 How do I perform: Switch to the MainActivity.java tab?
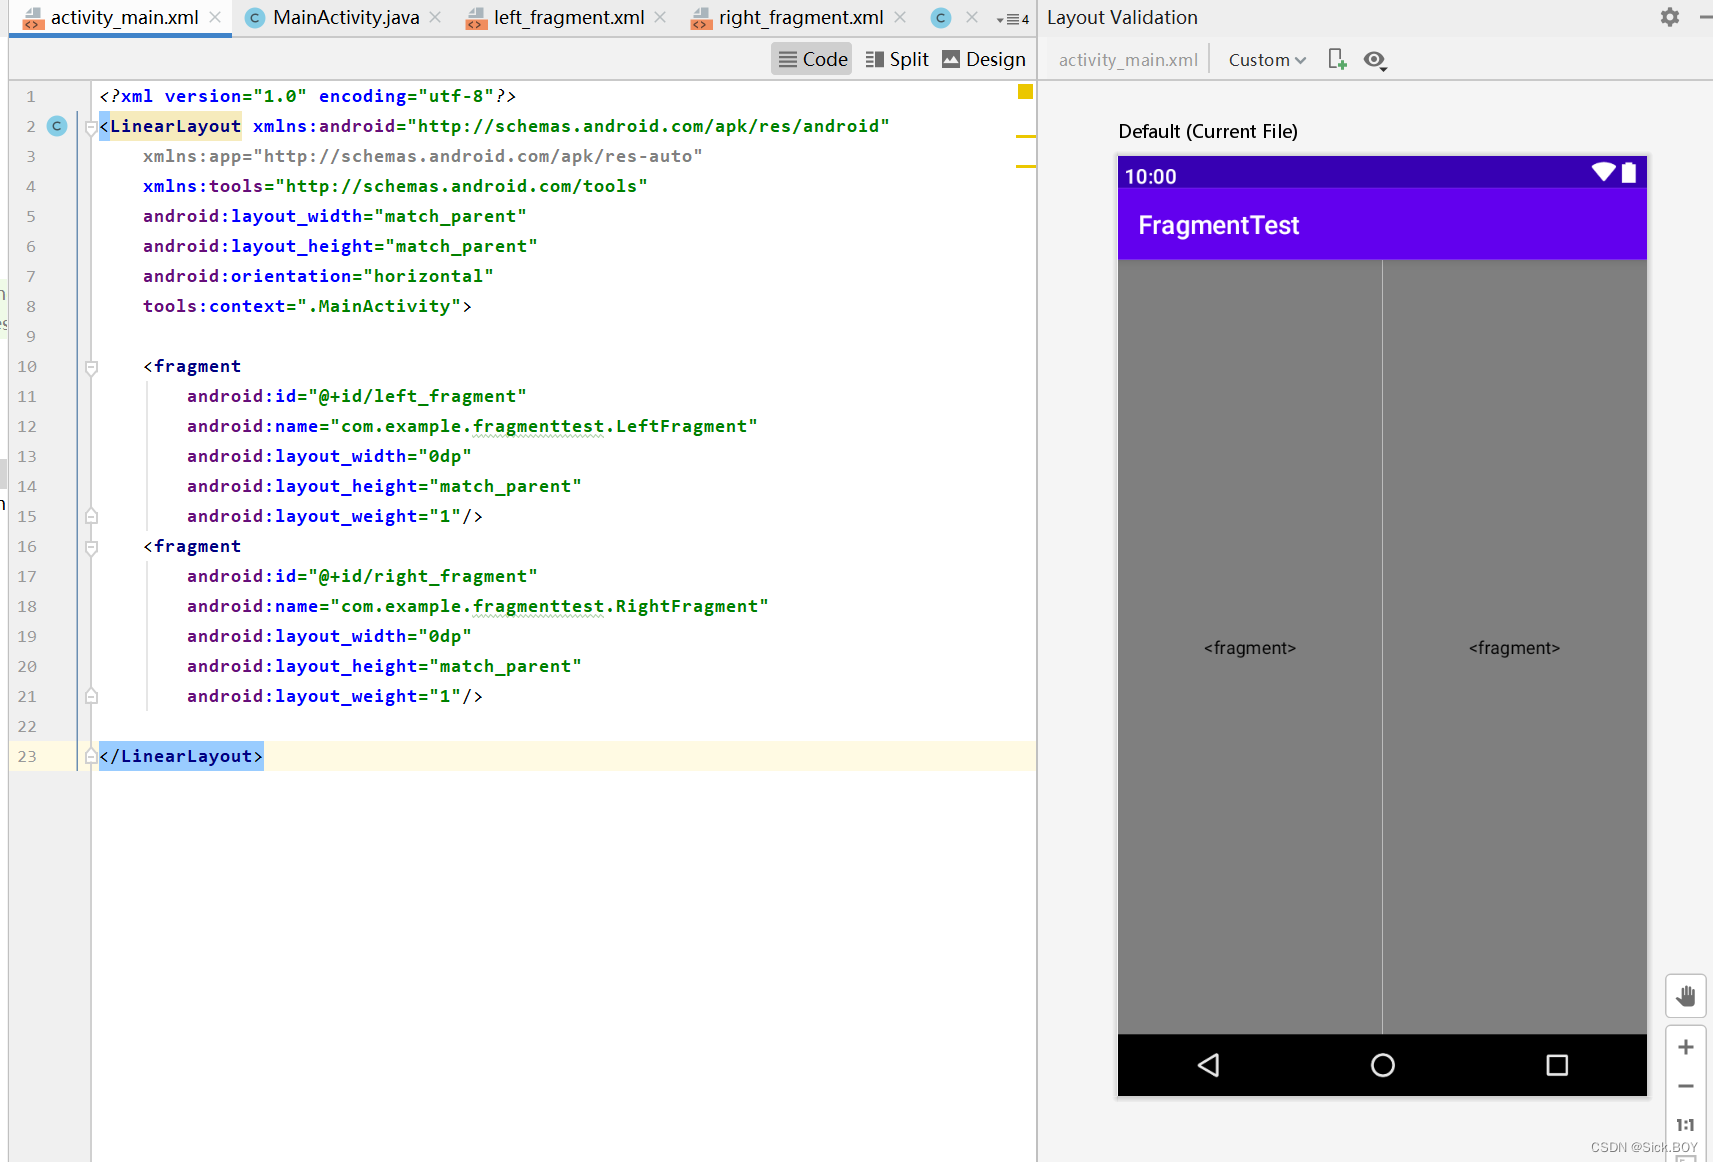point(345,17)
